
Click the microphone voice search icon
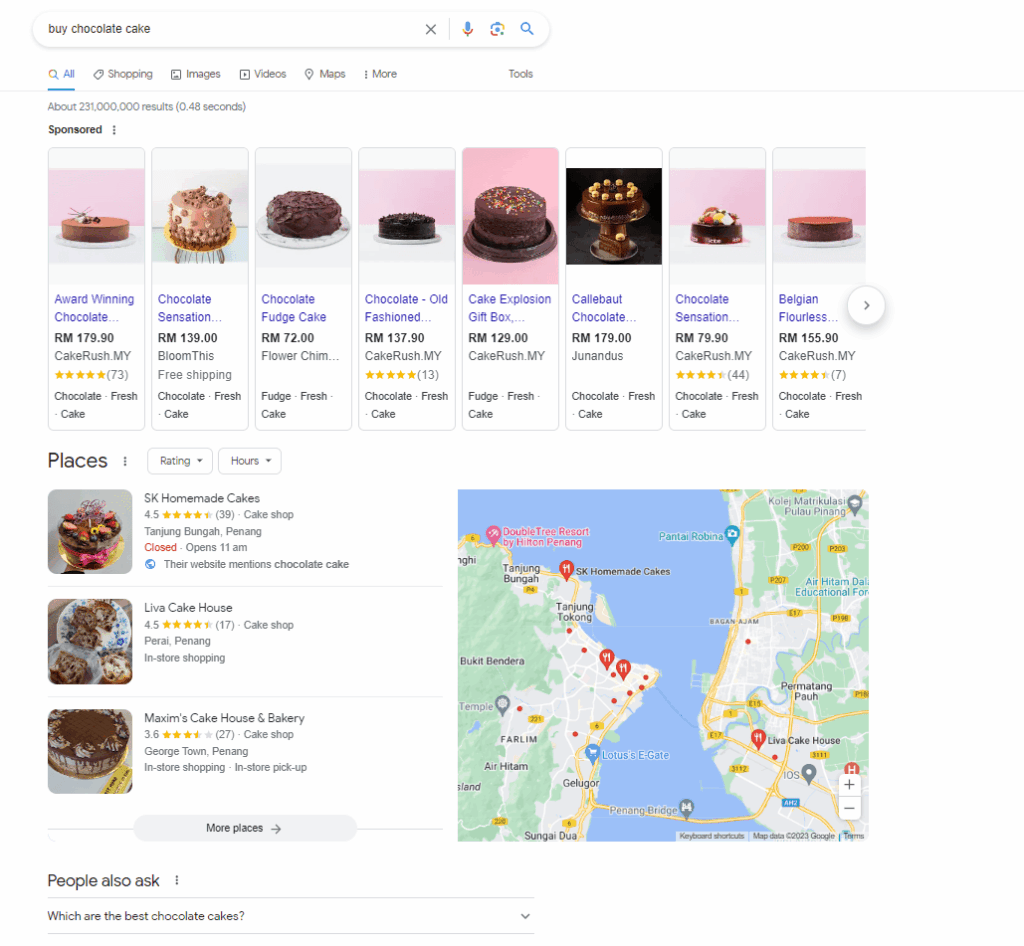click(467, 29)
